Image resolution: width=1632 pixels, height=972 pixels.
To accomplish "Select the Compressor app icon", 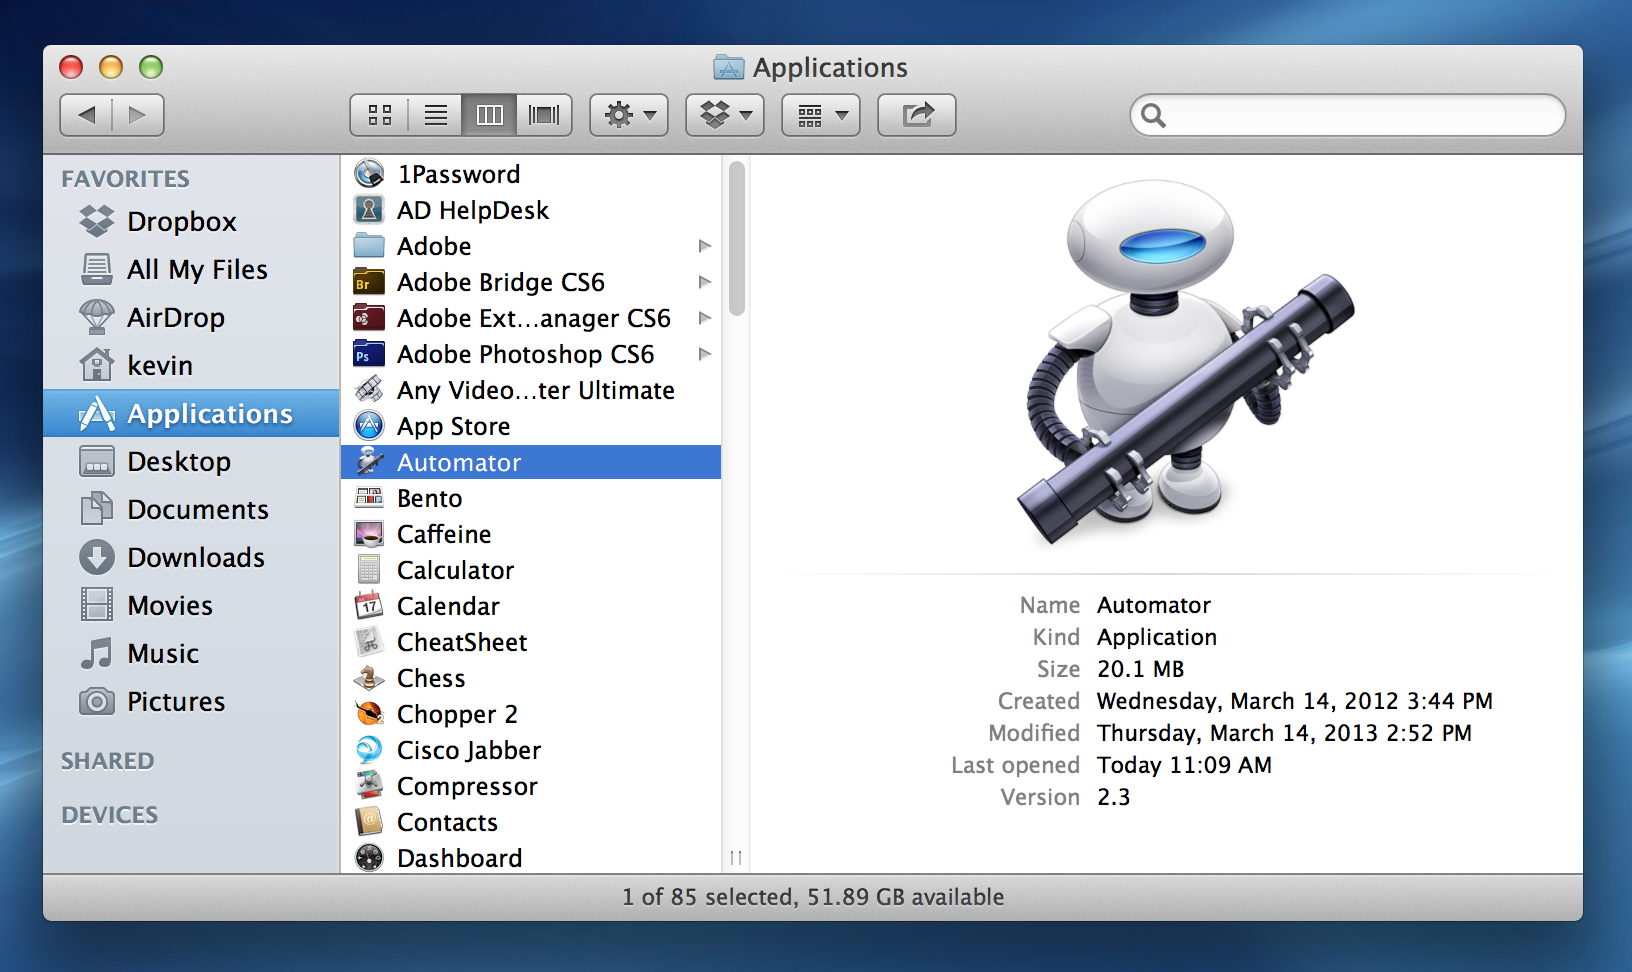I will click(x=369, y=786).
